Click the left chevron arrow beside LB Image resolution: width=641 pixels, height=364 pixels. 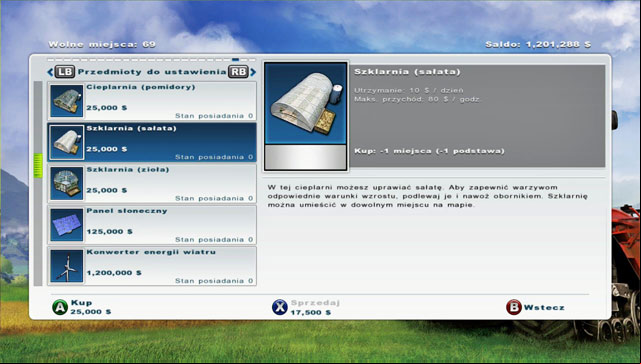tap(50, 72)
